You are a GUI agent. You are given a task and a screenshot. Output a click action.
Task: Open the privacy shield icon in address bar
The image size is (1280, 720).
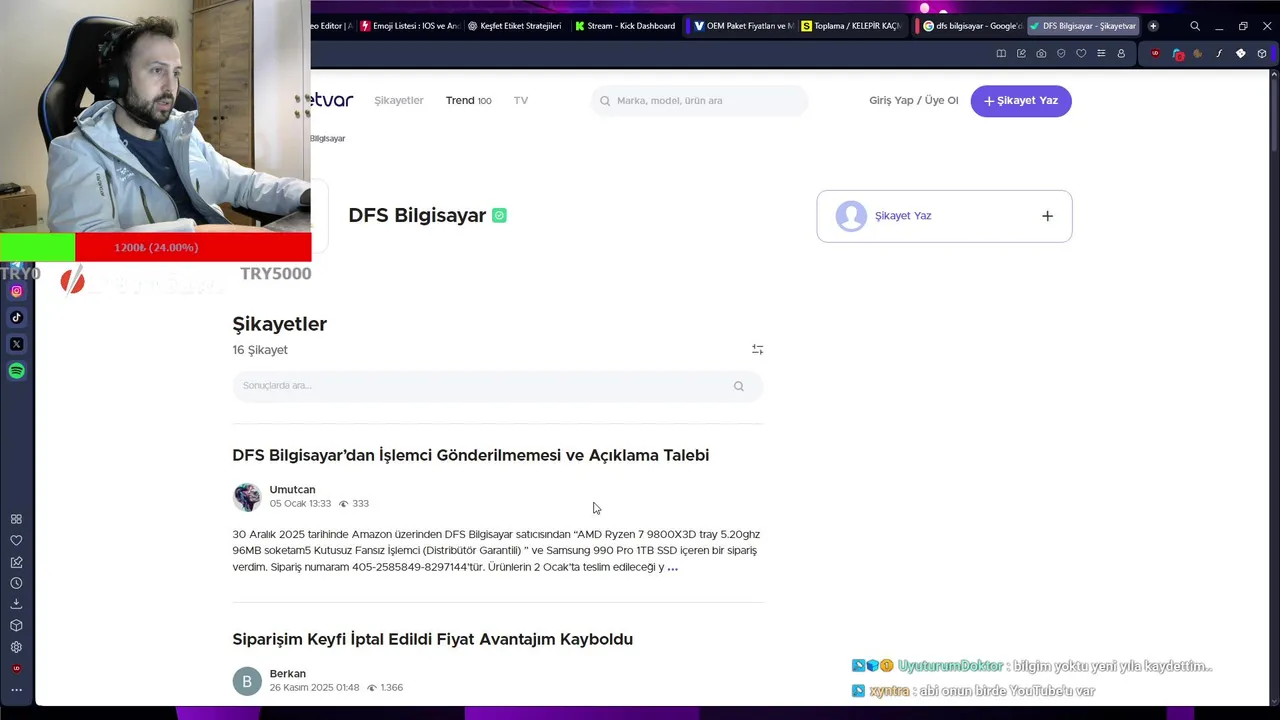point(1061,53)
